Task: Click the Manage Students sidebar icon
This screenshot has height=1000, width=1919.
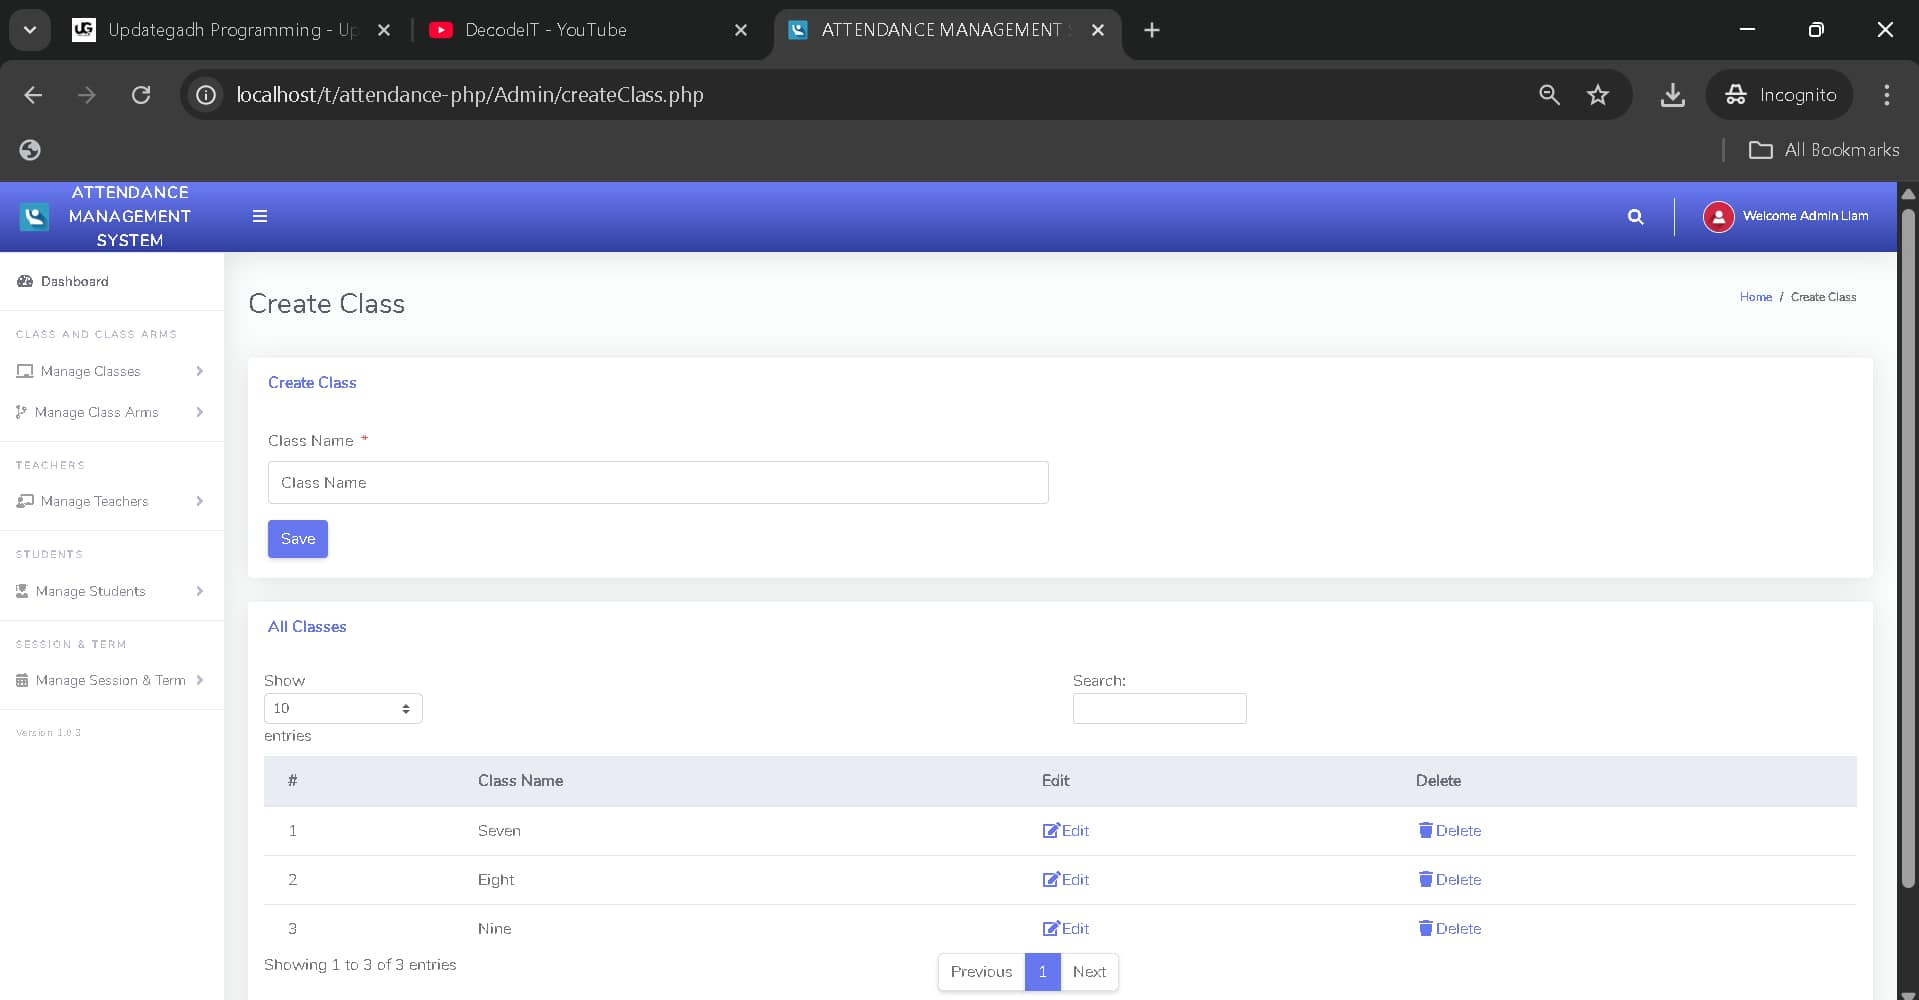Action: click(x=21, y=590)
